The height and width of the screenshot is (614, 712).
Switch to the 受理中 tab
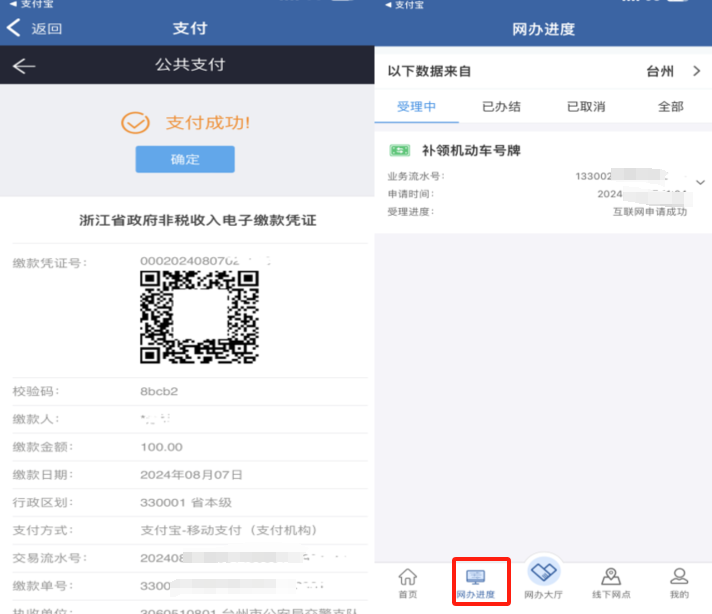[416, 107]
